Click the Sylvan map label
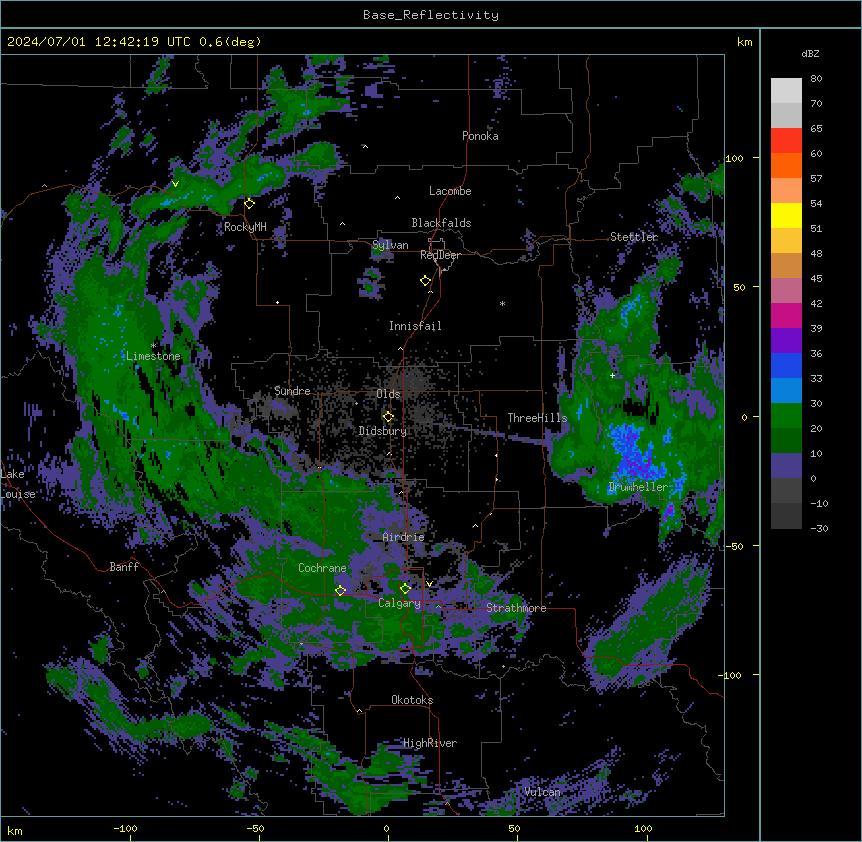 tap(390, 245)
